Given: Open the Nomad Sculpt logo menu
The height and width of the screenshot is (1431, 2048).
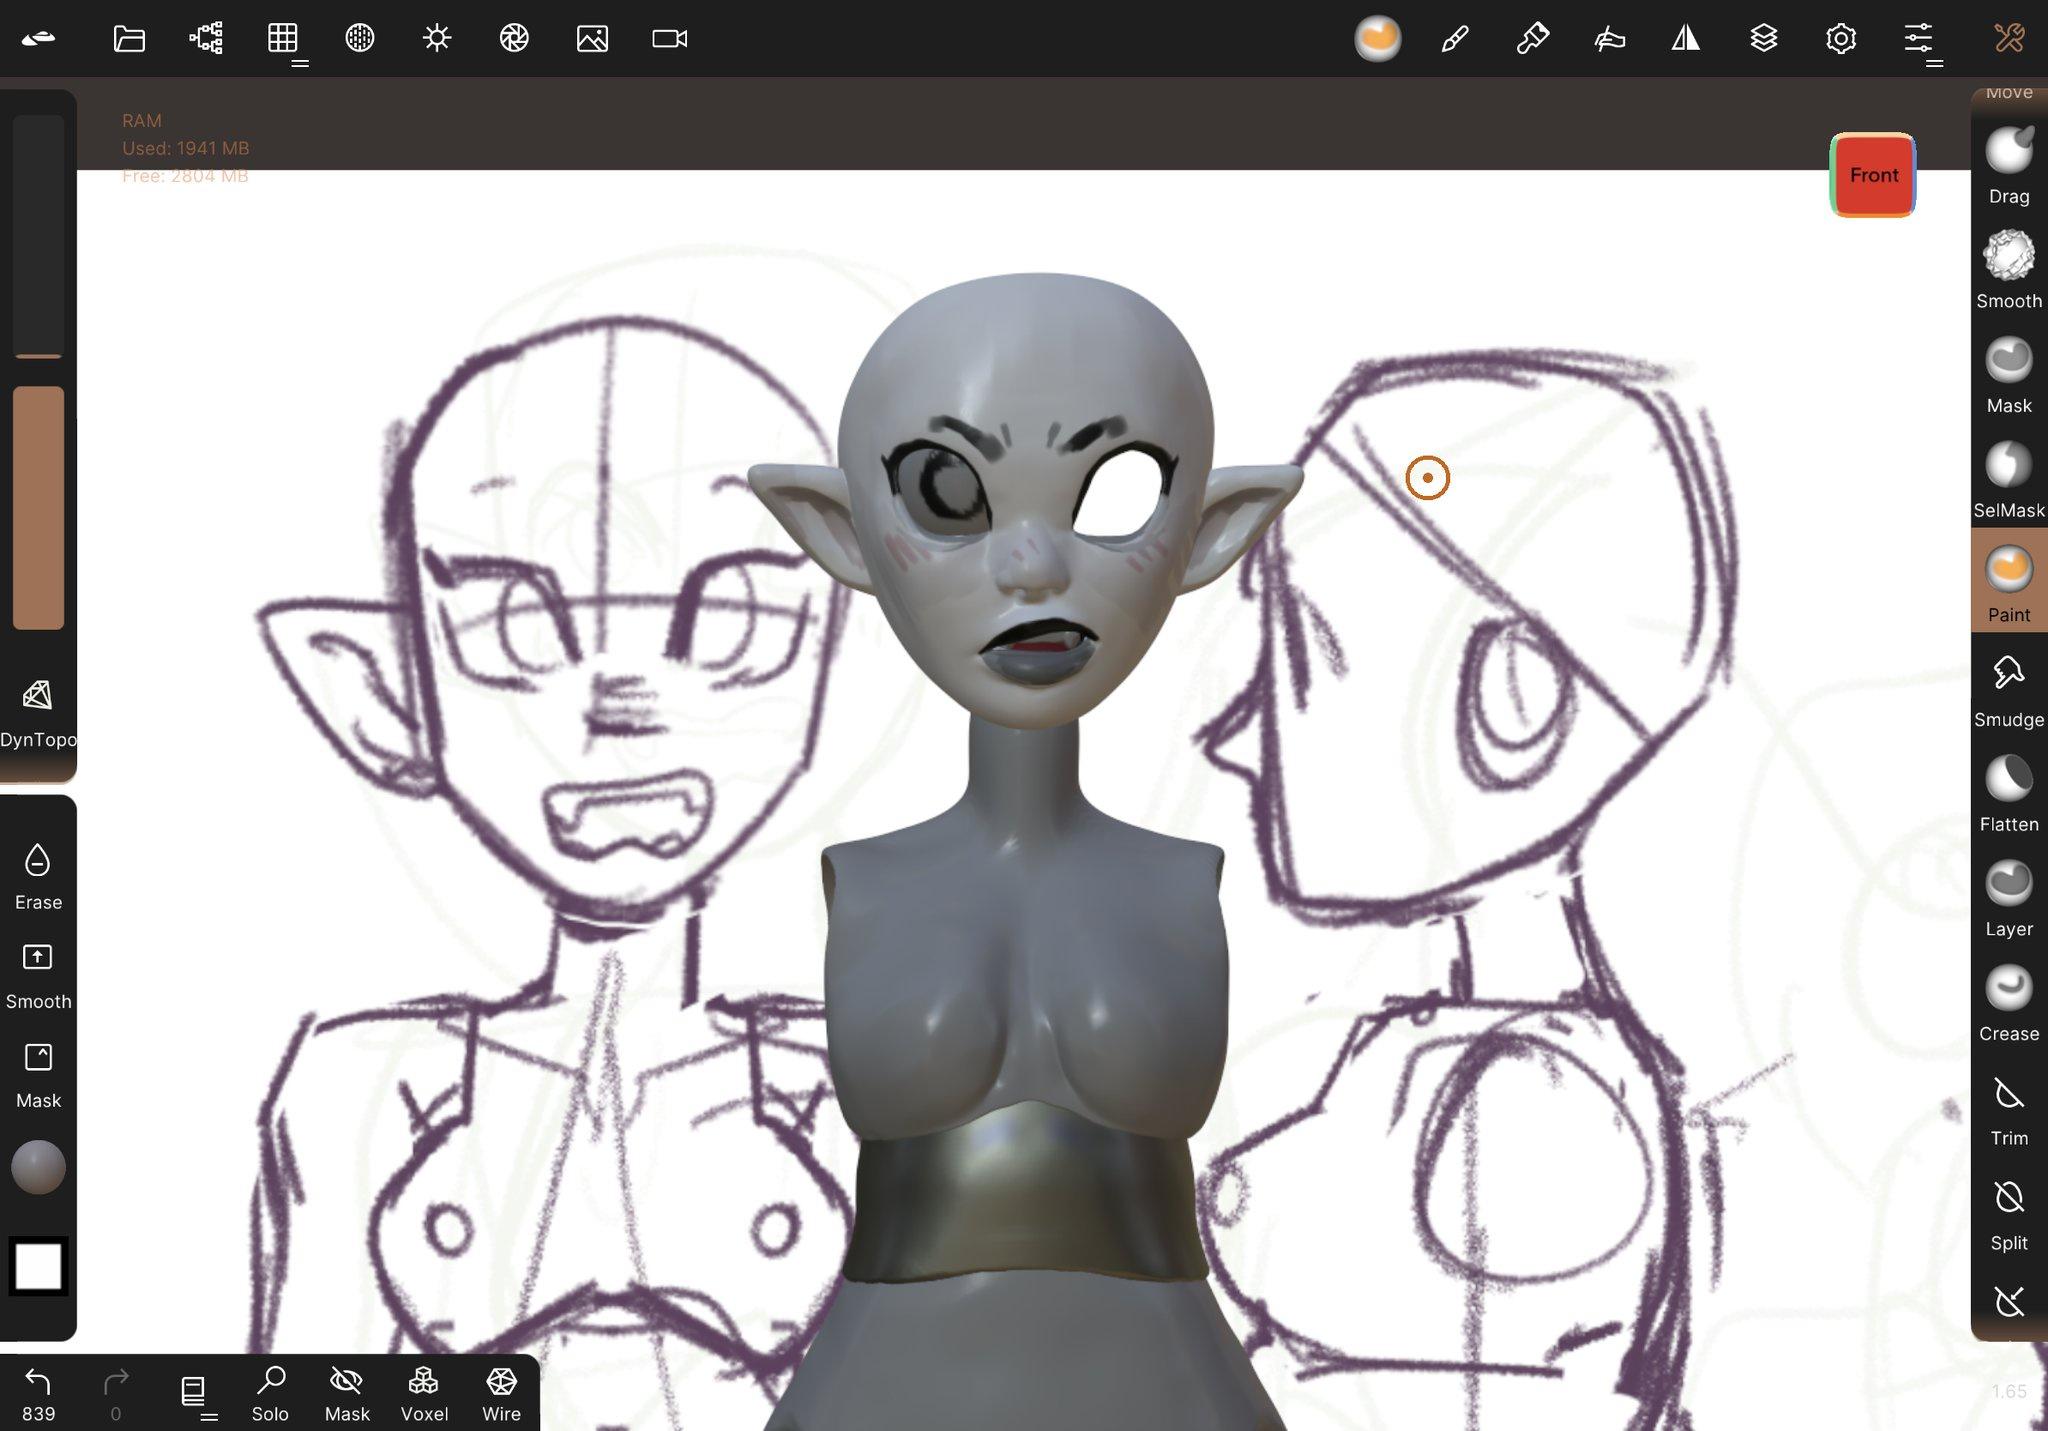Looking at the screenshot, I should click(38, 38).
